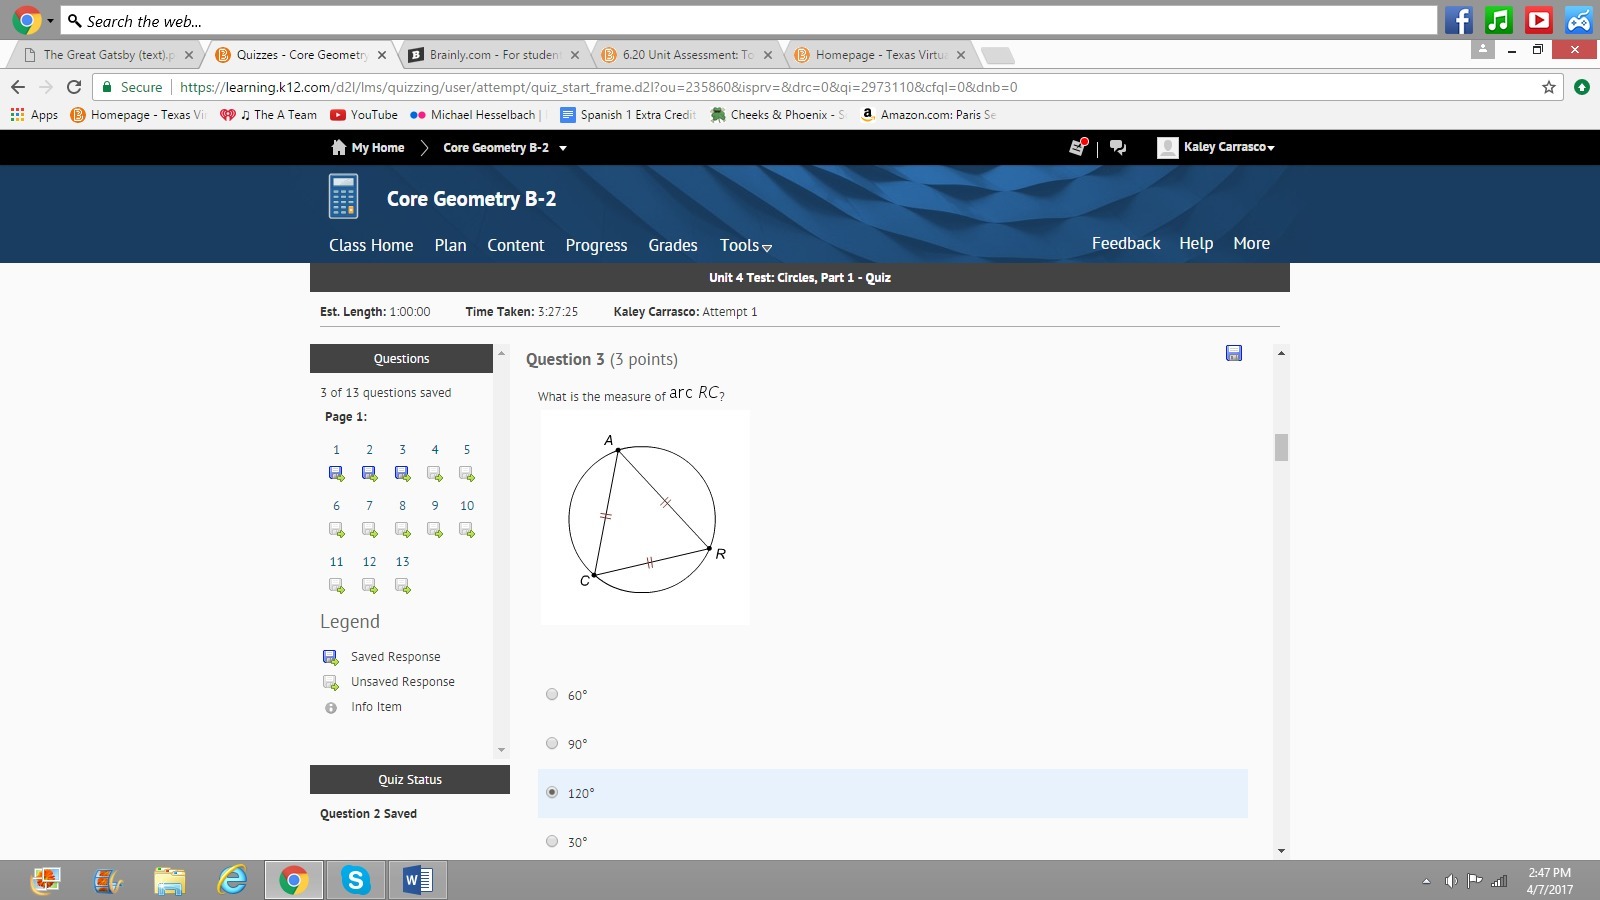Switch to The Great Gatsby tab
Image resolution: width=1600 pixels, height=900 pixels.
pos(106,55)
